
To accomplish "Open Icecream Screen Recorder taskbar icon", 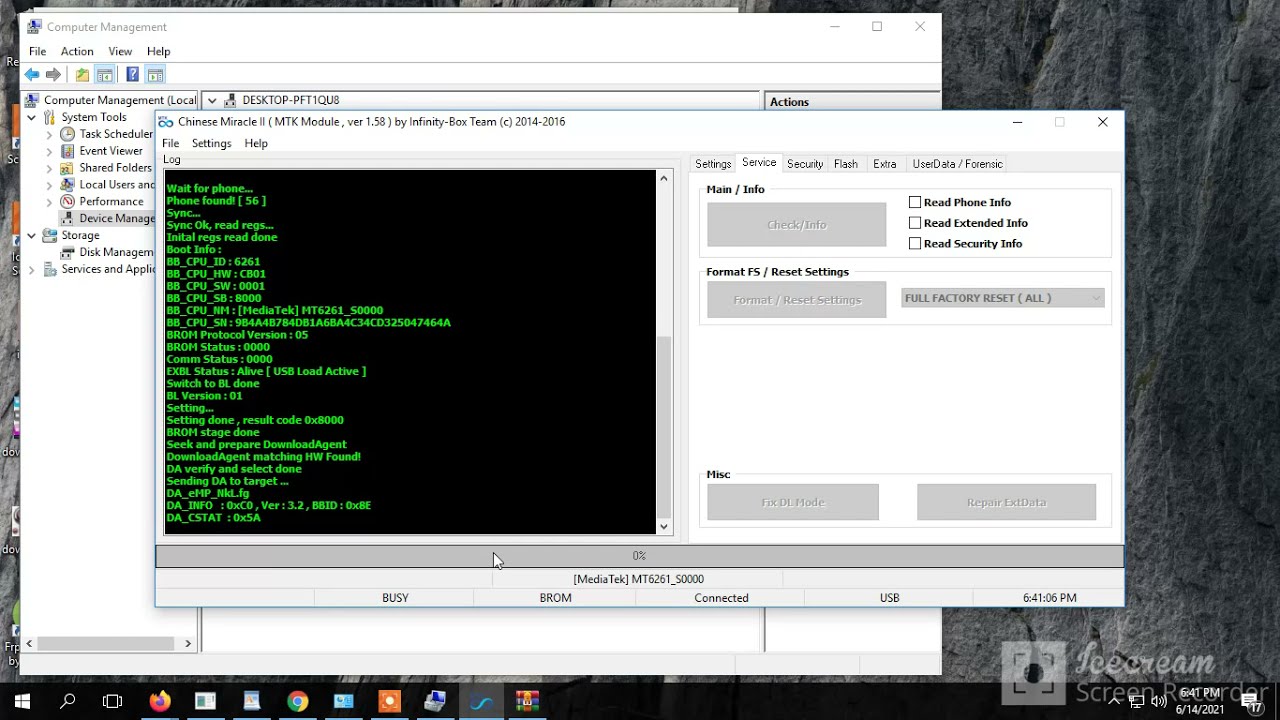I will coord(389,701).
